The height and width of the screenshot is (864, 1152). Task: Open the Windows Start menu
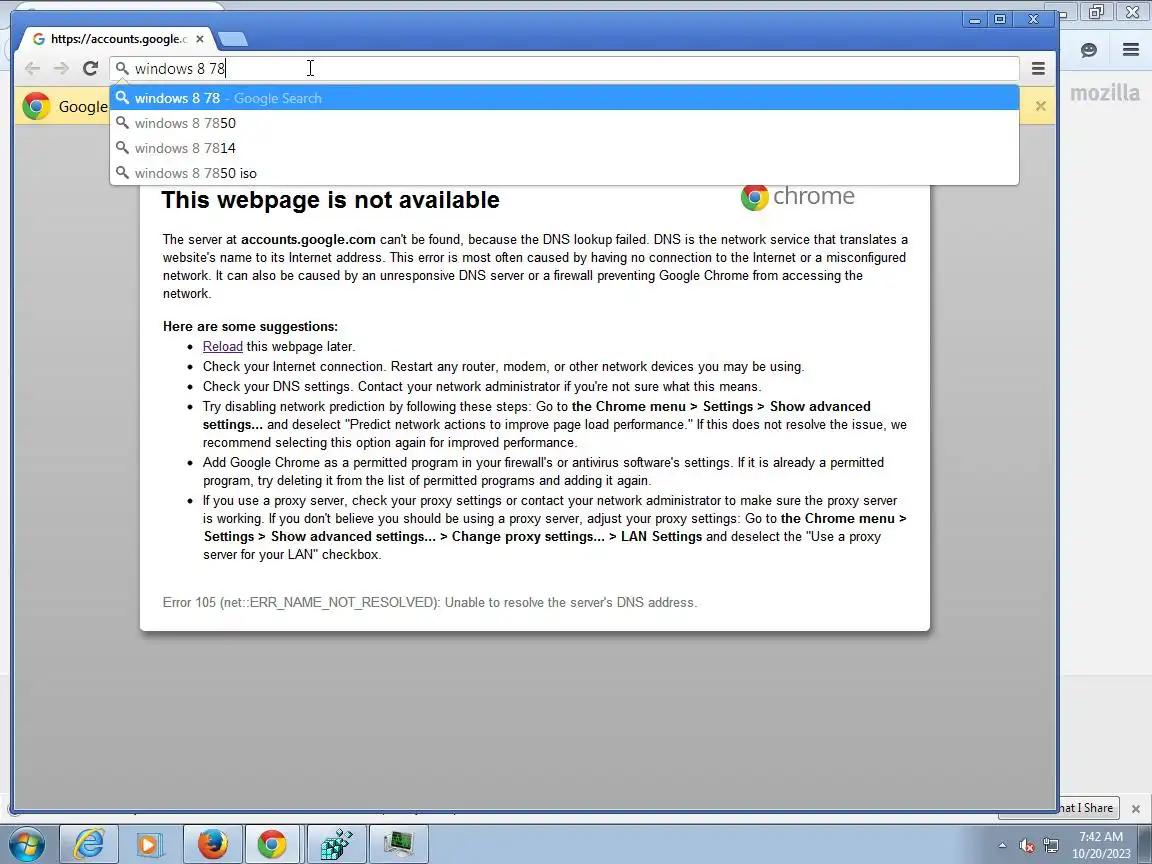click(26, 844)
